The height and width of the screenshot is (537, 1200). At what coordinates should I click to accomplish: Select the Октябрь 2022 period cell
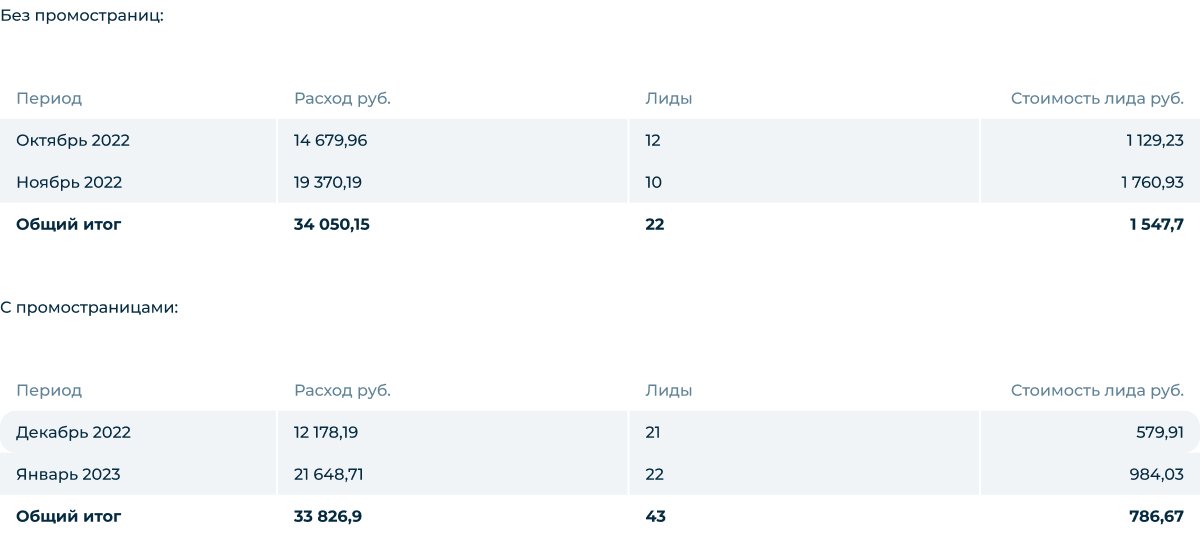(73, 140)
